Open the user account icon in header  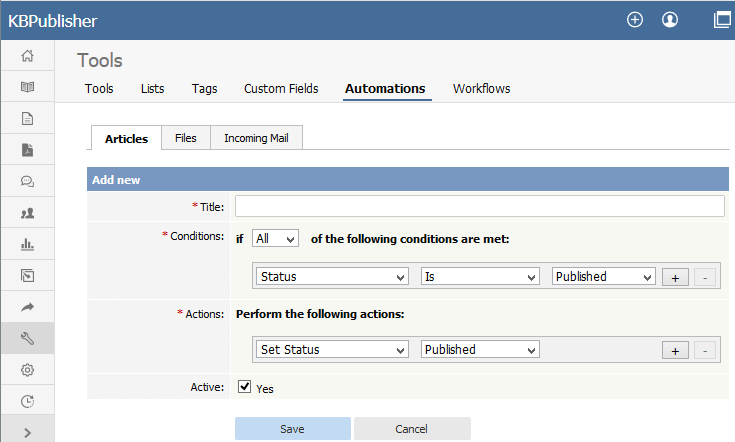670,20
